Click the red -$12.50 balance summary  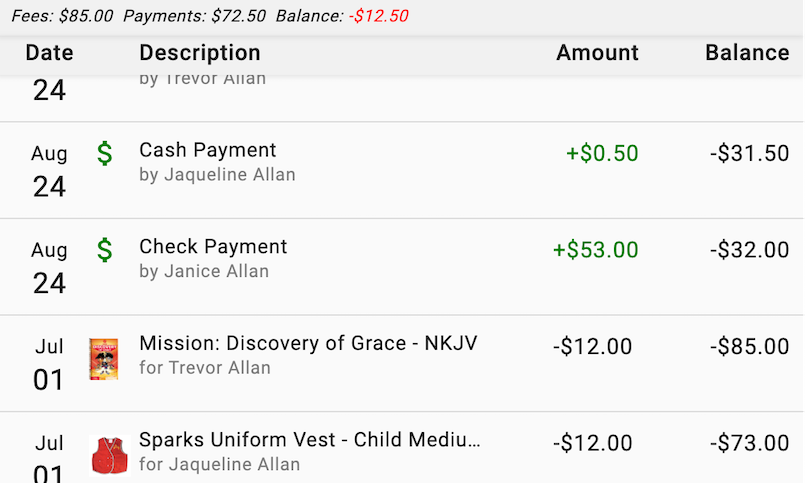[x=378, y=16]
